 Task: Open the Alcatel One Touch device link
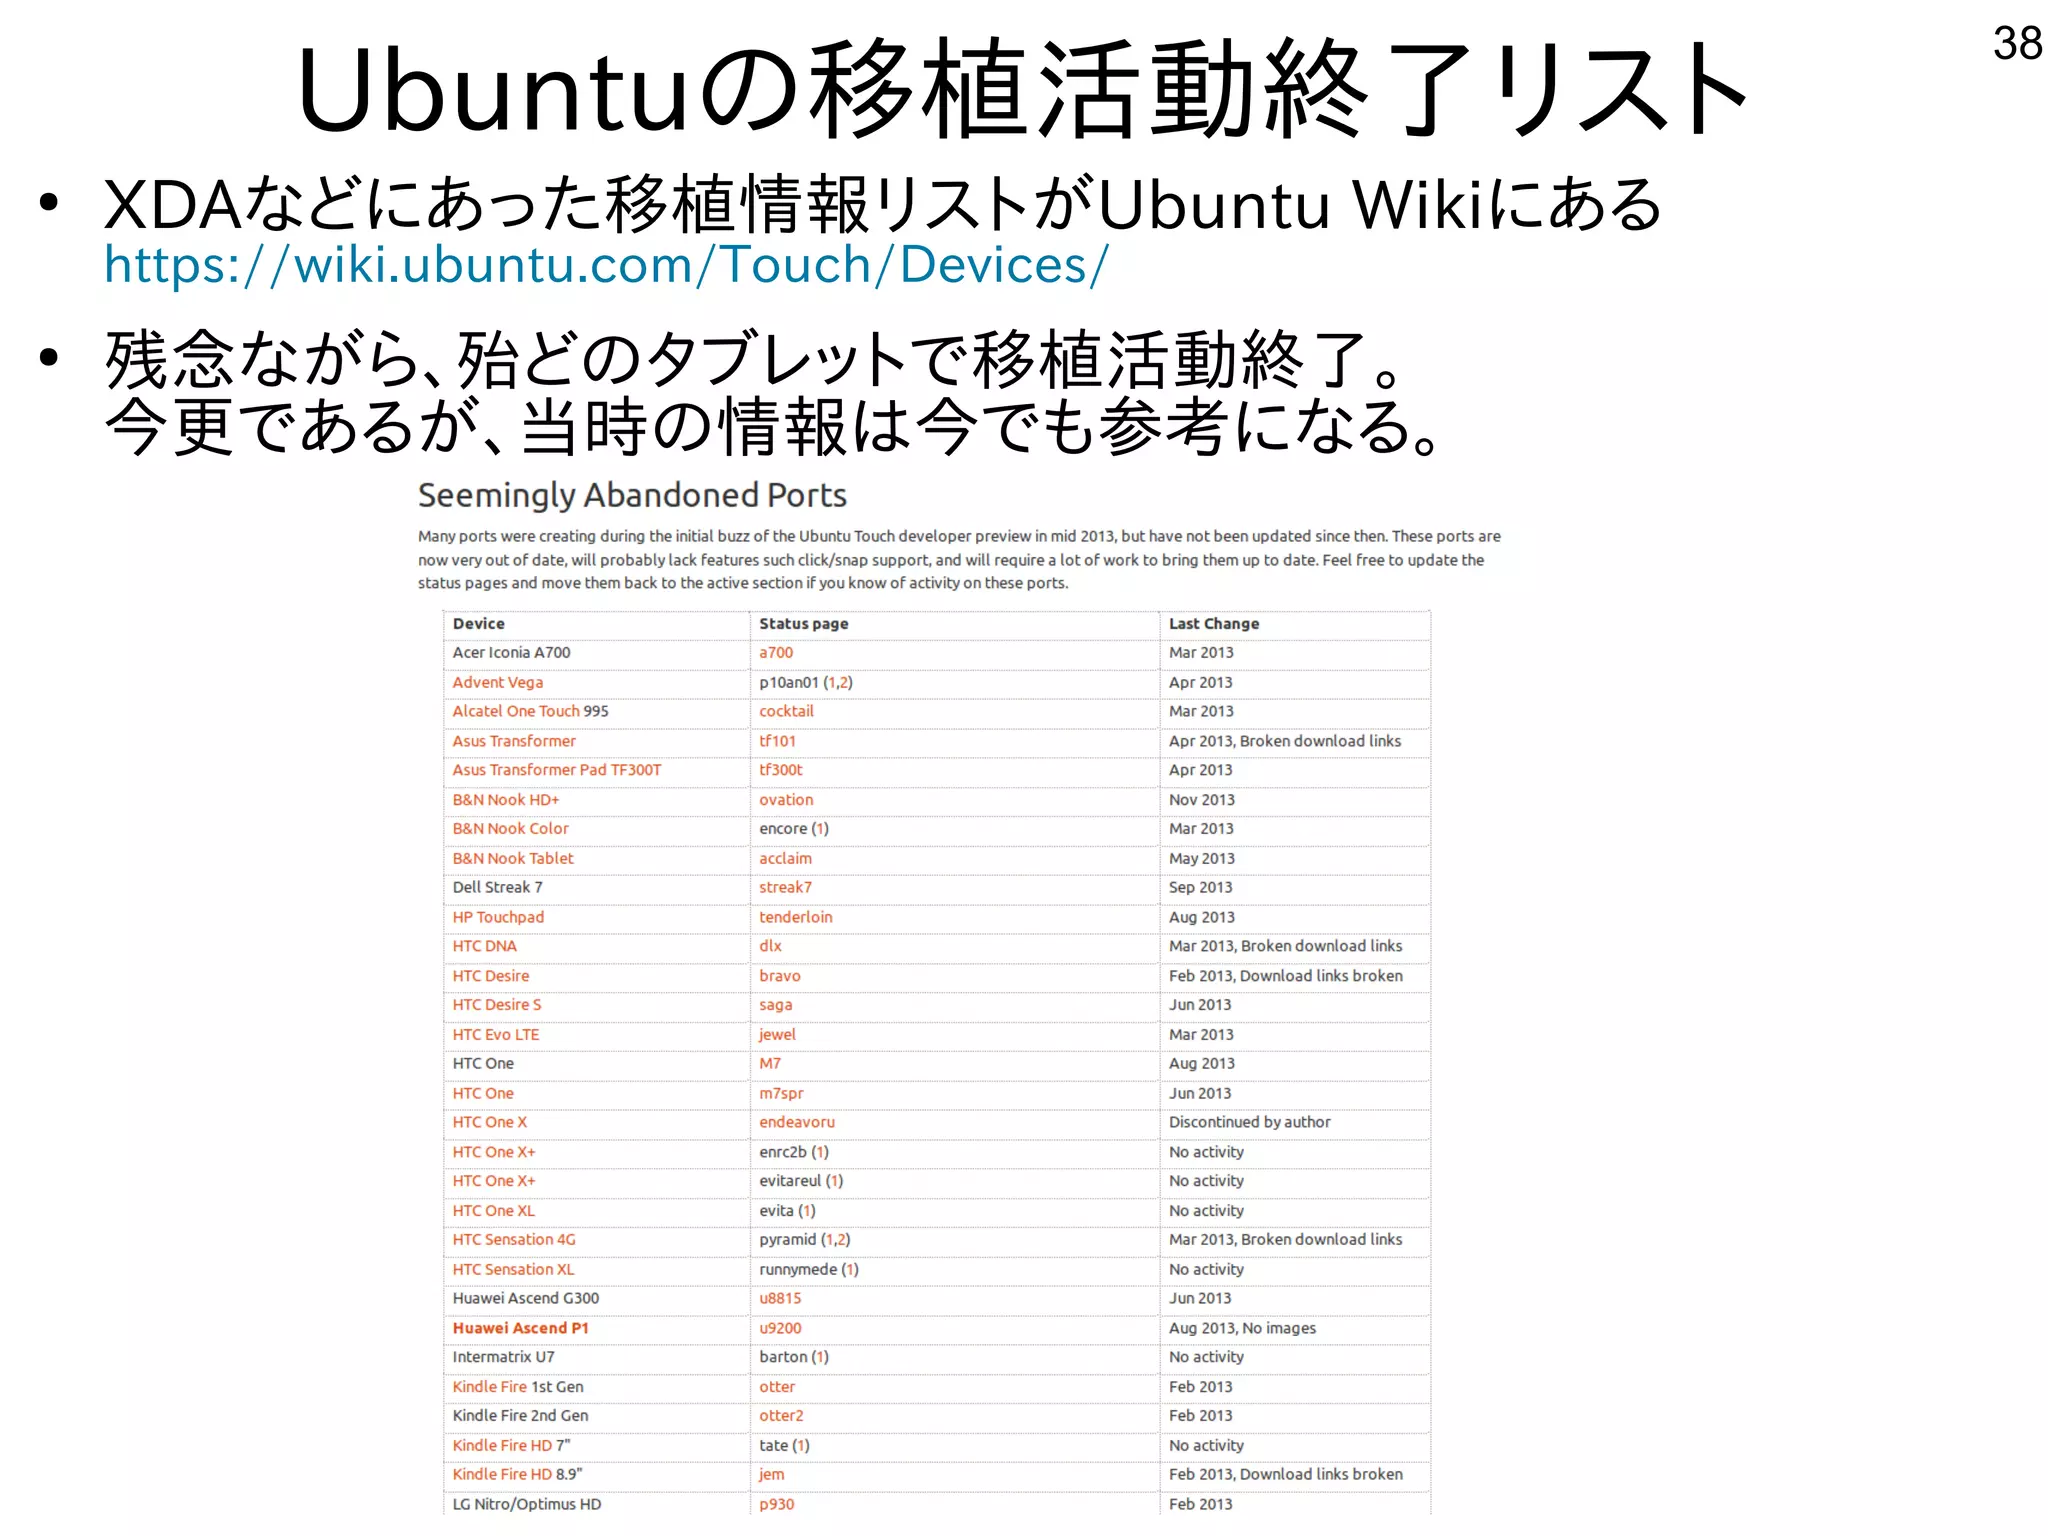(x=516, y=711)
